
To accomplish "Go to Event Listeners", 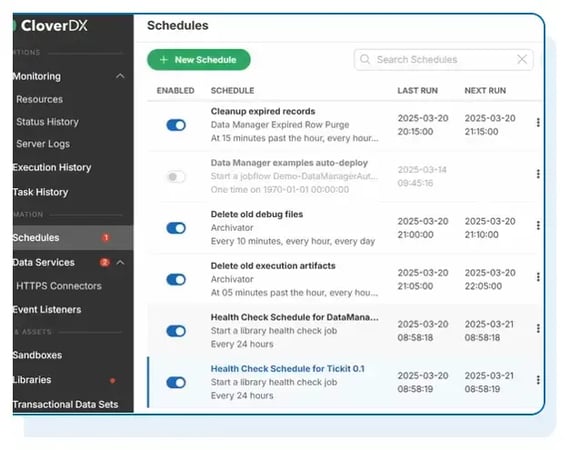I will point(47,310).
